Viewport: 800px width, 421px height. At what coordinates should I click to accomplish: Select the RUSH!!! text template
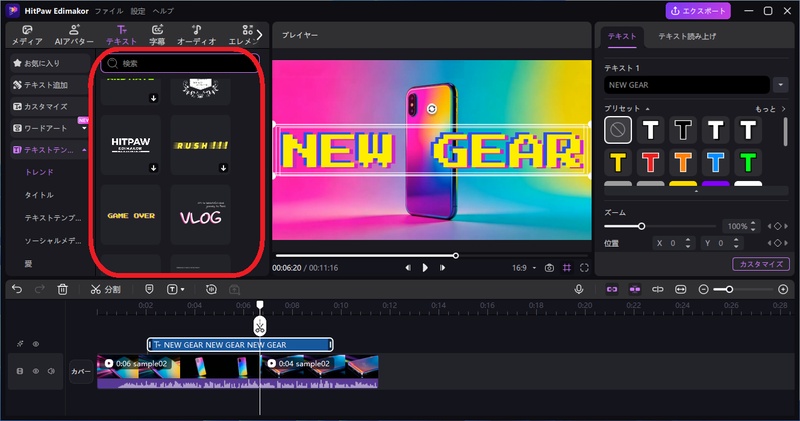coord(201,145)
